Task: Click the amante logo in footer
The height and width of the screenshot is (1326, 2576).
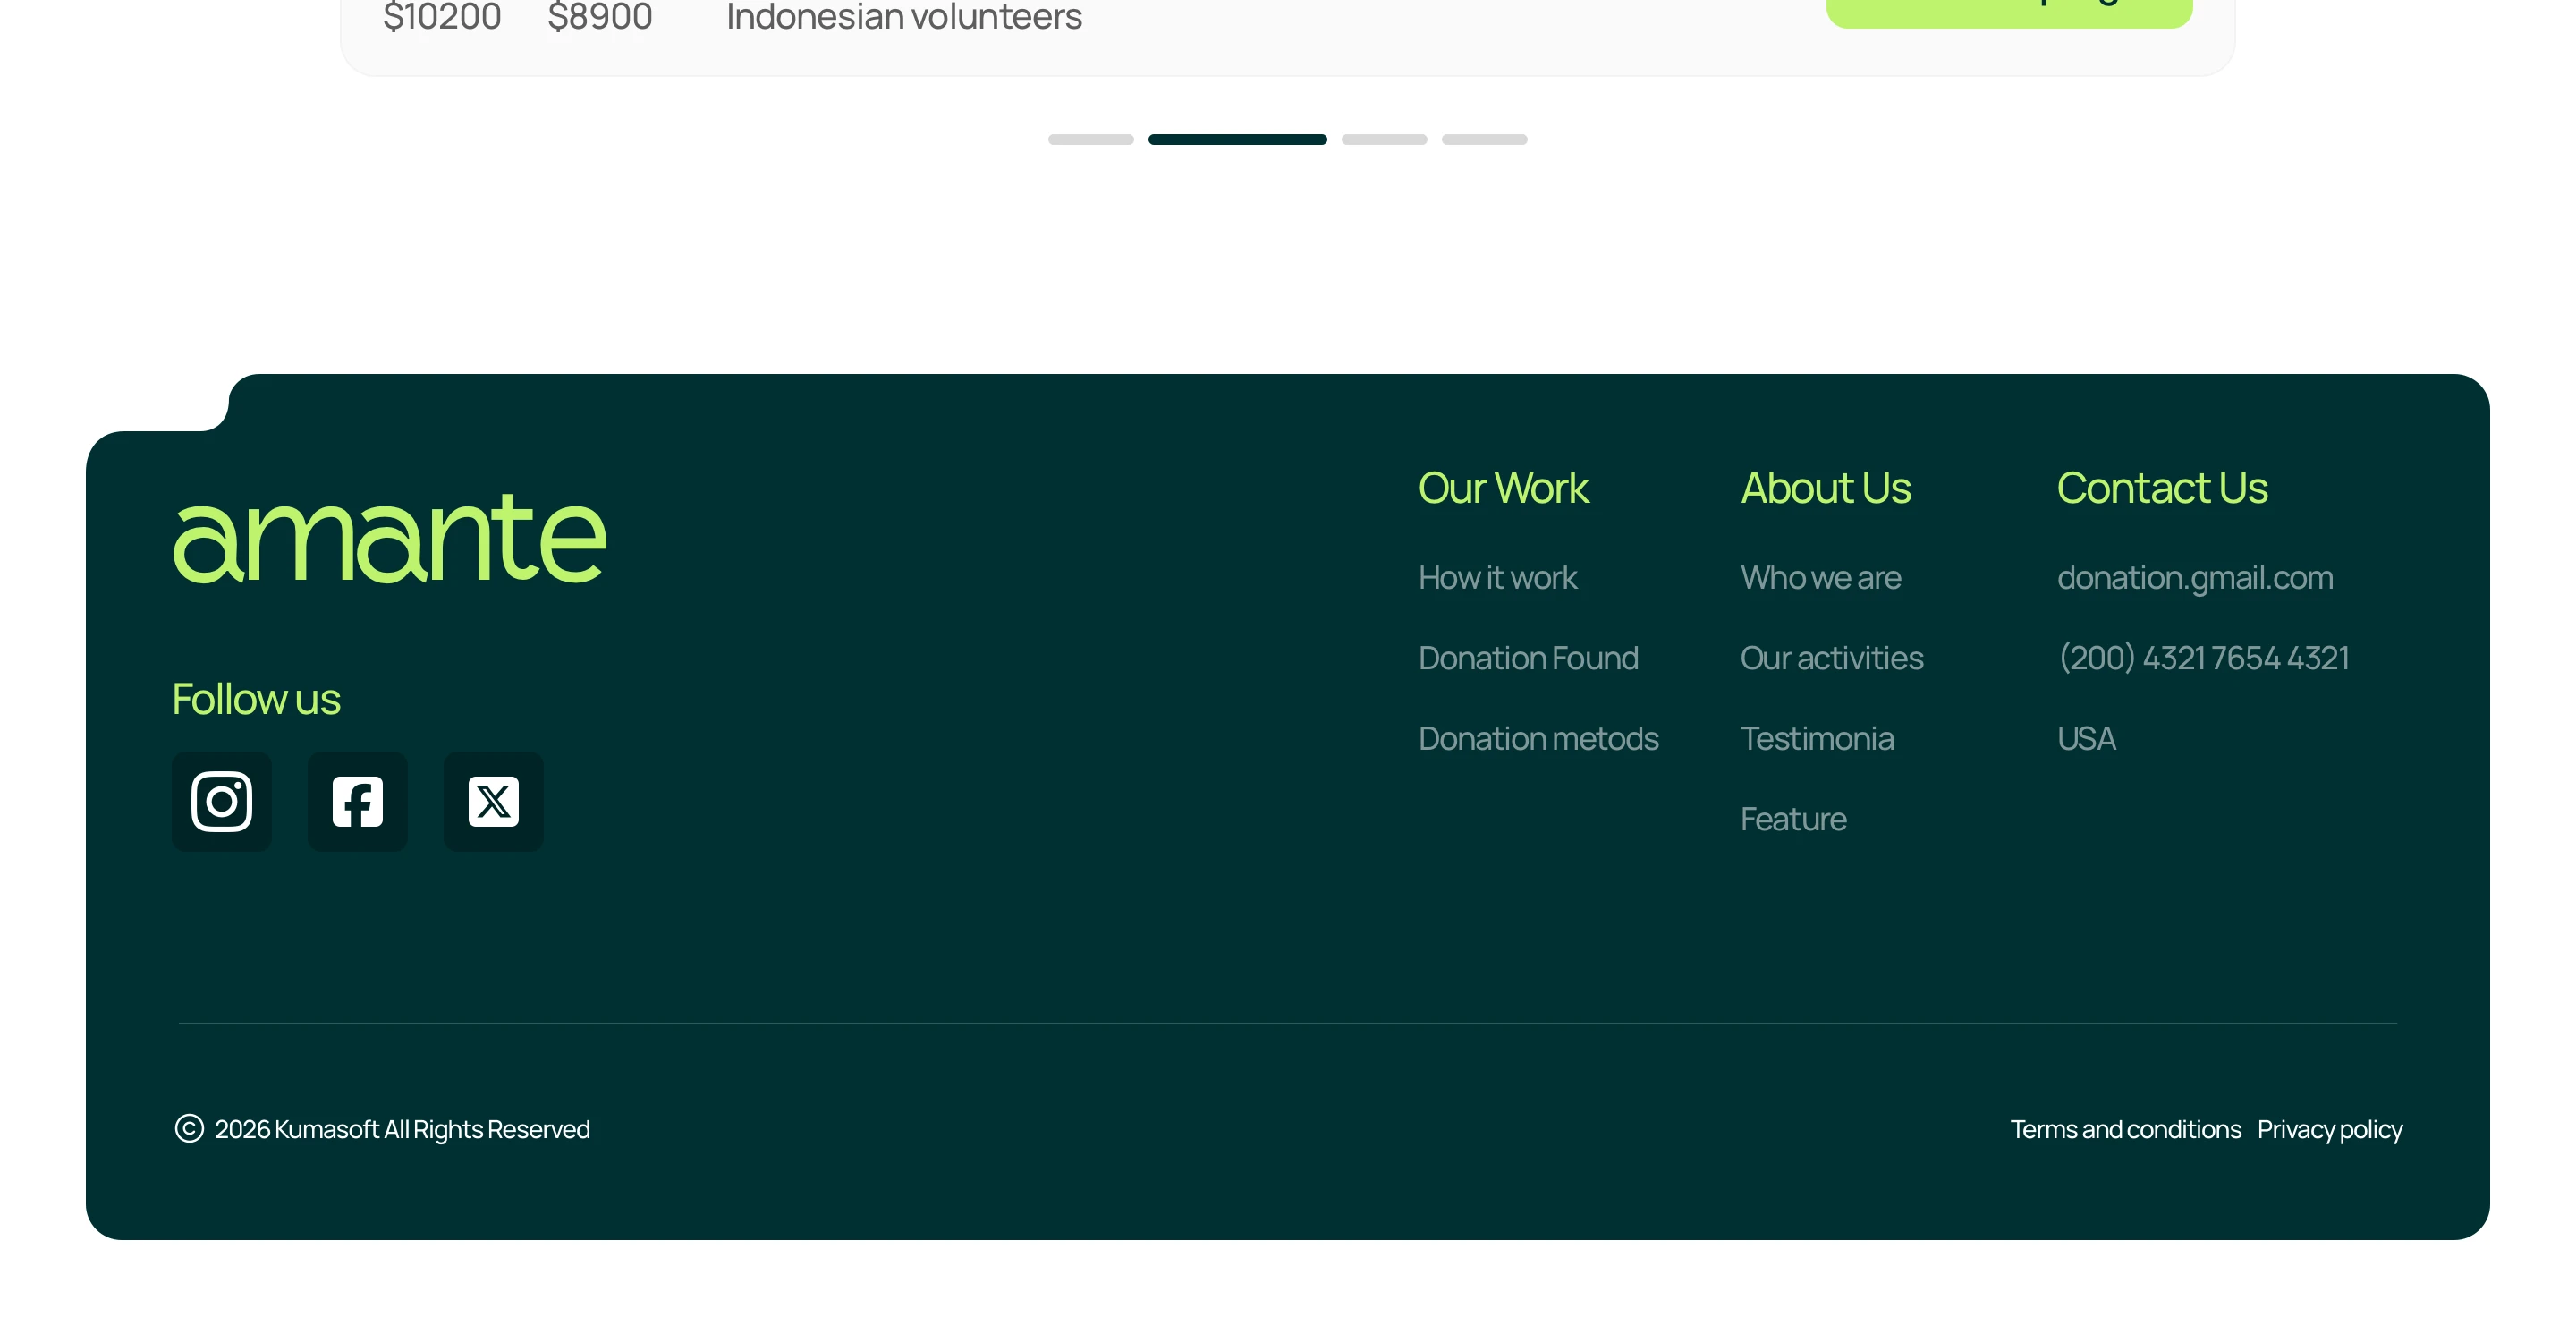Action: pyautogui.click(x=390, y=538)
